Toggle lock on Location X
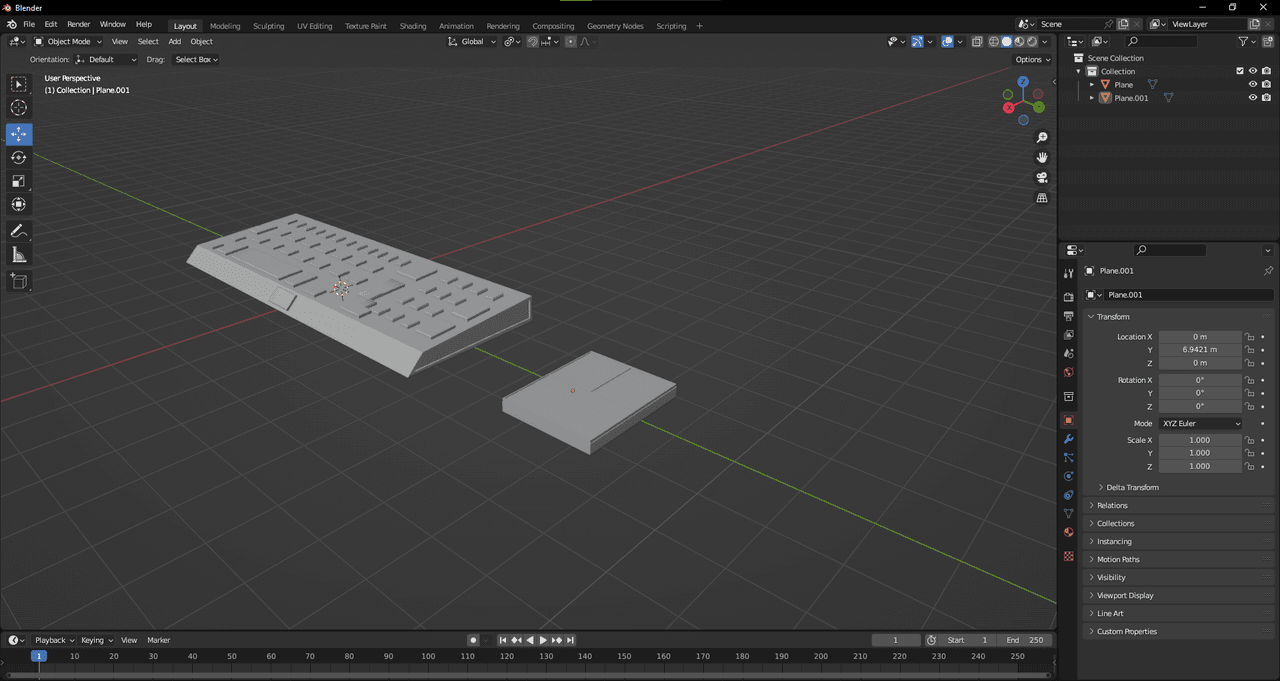The height and width of the screenshot is (681, 1280). (x=1250, y=337)
